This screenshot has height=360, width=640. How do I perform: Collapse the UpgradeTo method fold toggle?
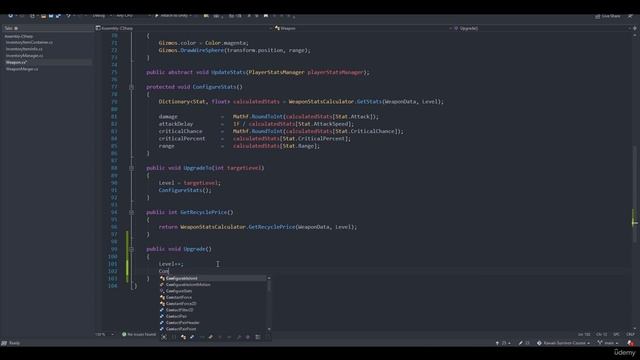(131, 168)
